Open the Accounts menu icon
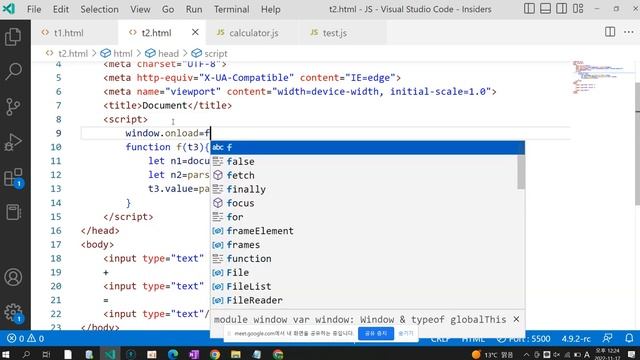Screen dimensions: 640x360 coord(13,277)
